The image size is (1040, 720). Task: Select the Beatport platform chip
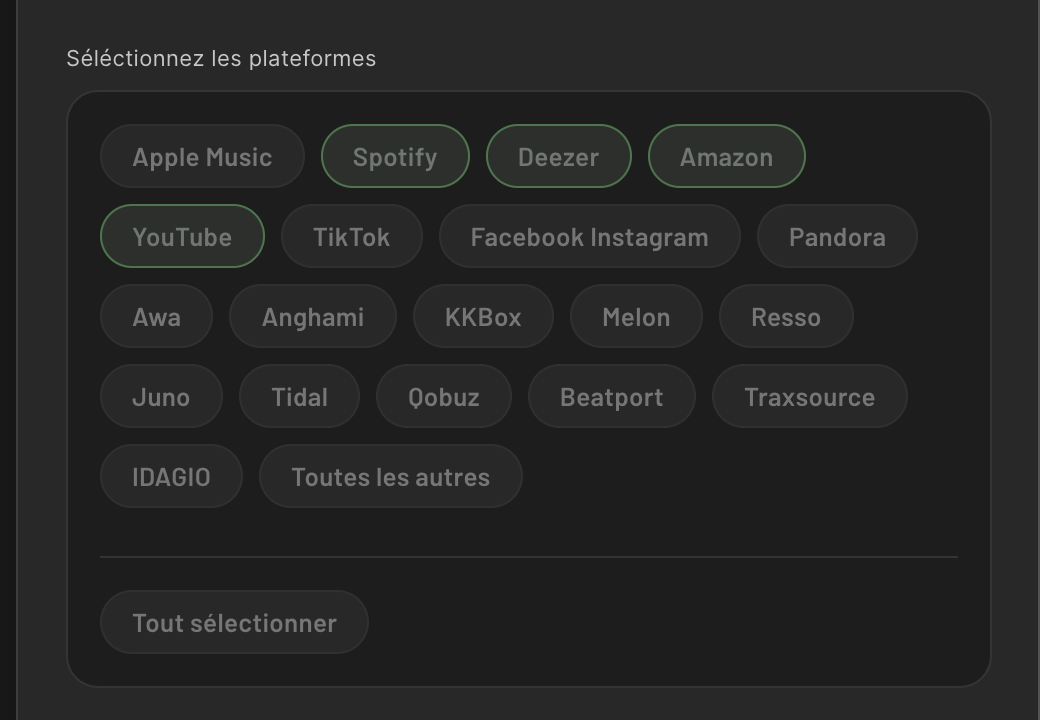(x=611, y=397)
